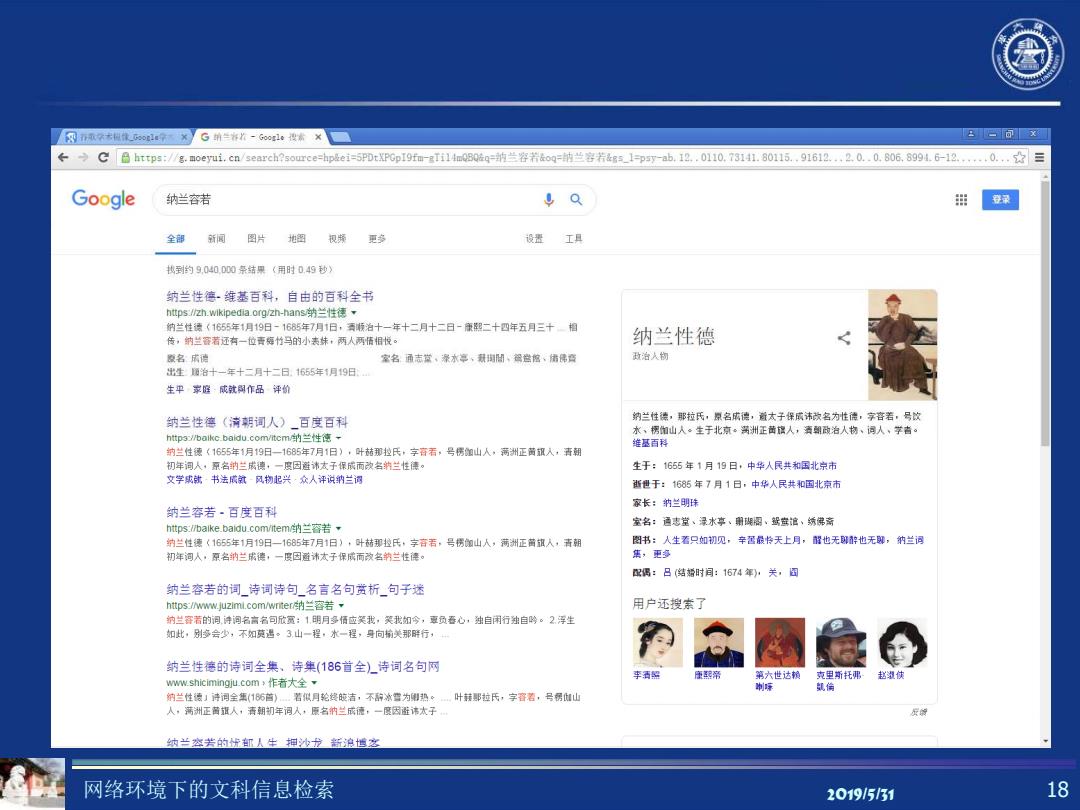Click the green padlock security icon

[125, 158]
